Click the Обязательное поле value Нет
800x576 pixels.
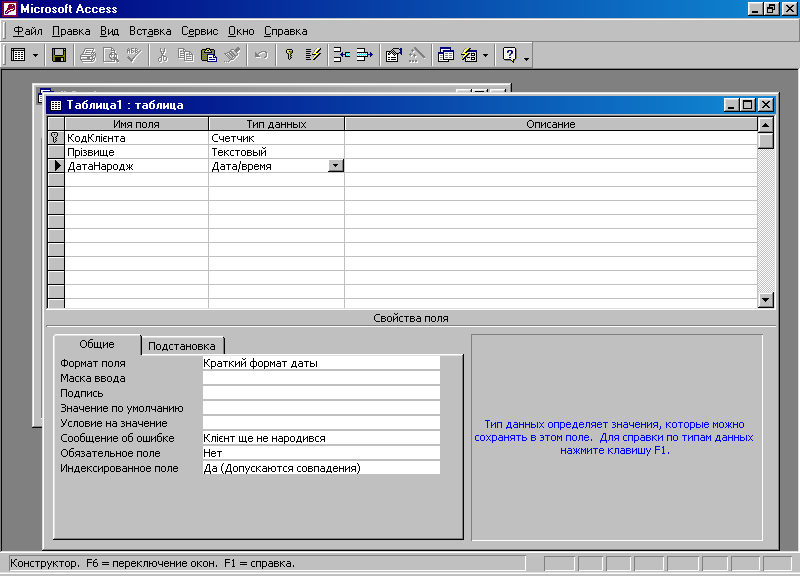[x=321, y=453]
